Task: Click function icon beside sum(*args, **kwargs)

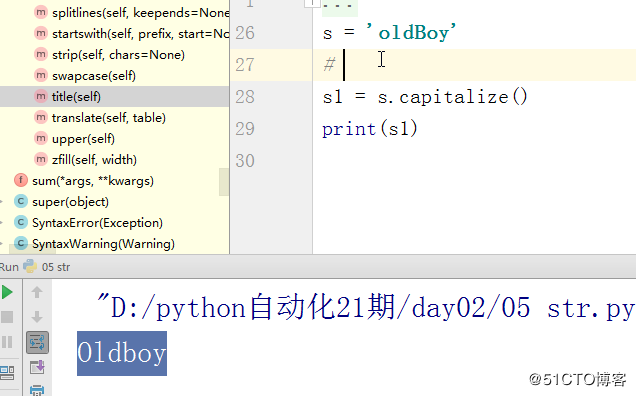Action: [21, 180]
